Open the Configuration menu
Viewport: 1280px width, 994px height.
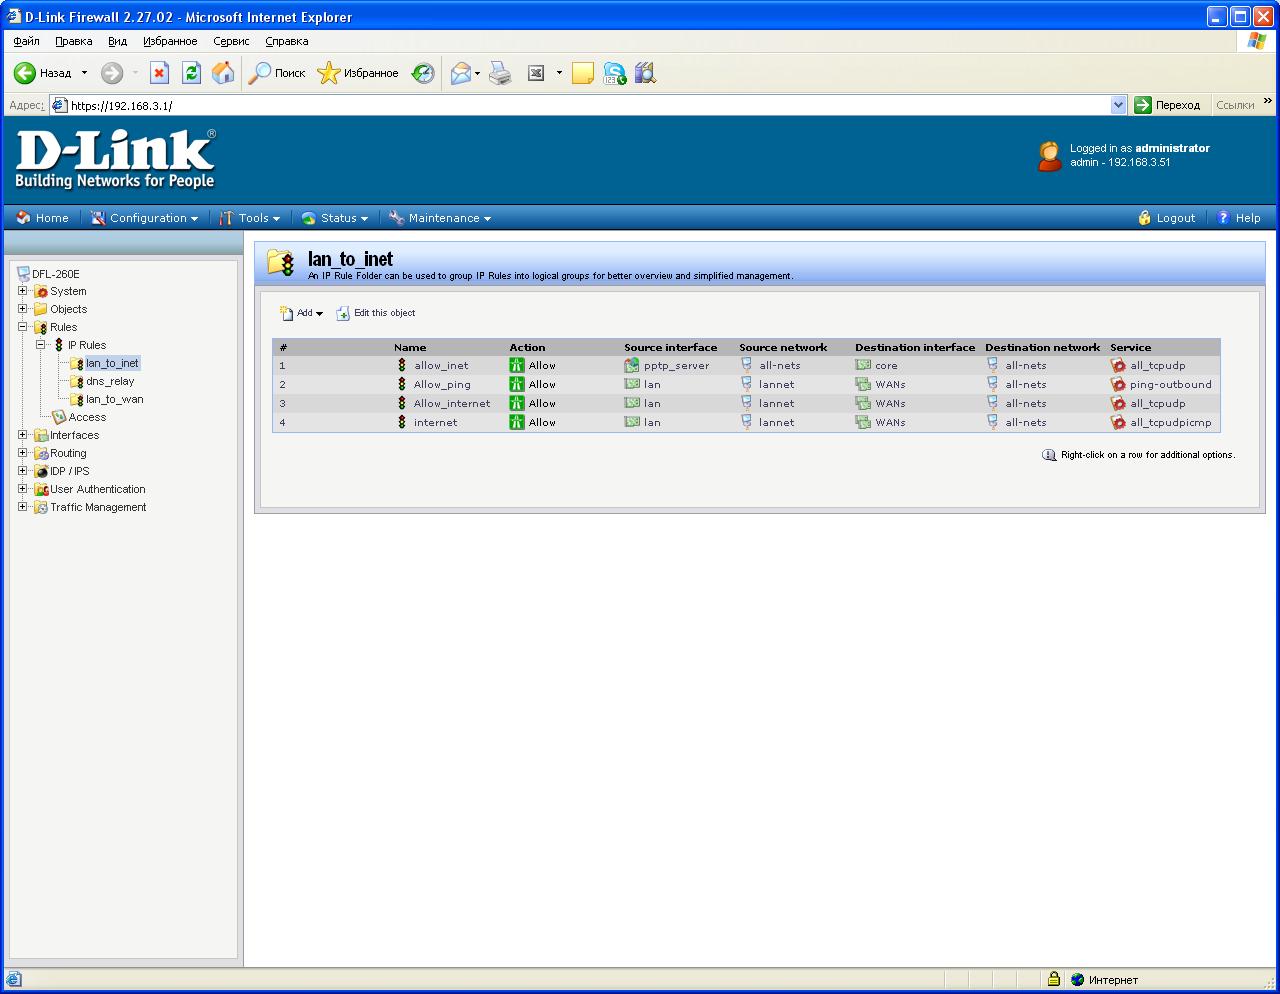point(144,218)
